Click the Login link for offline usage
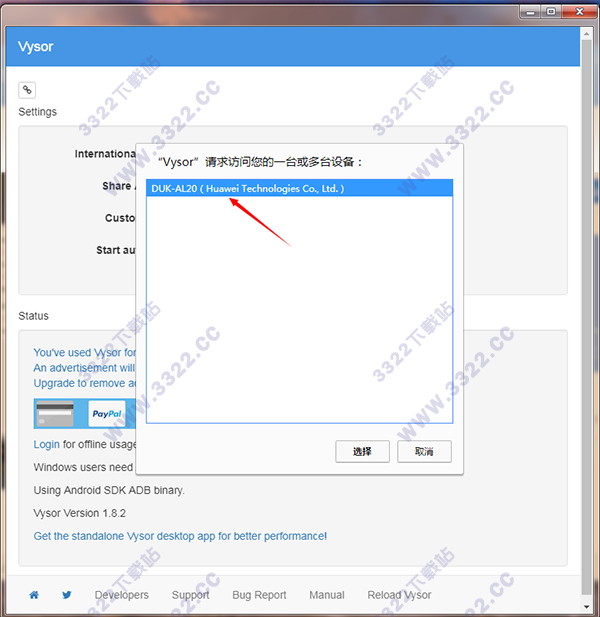The width and height of the screenshot is (600, 617). coord(46,444)
